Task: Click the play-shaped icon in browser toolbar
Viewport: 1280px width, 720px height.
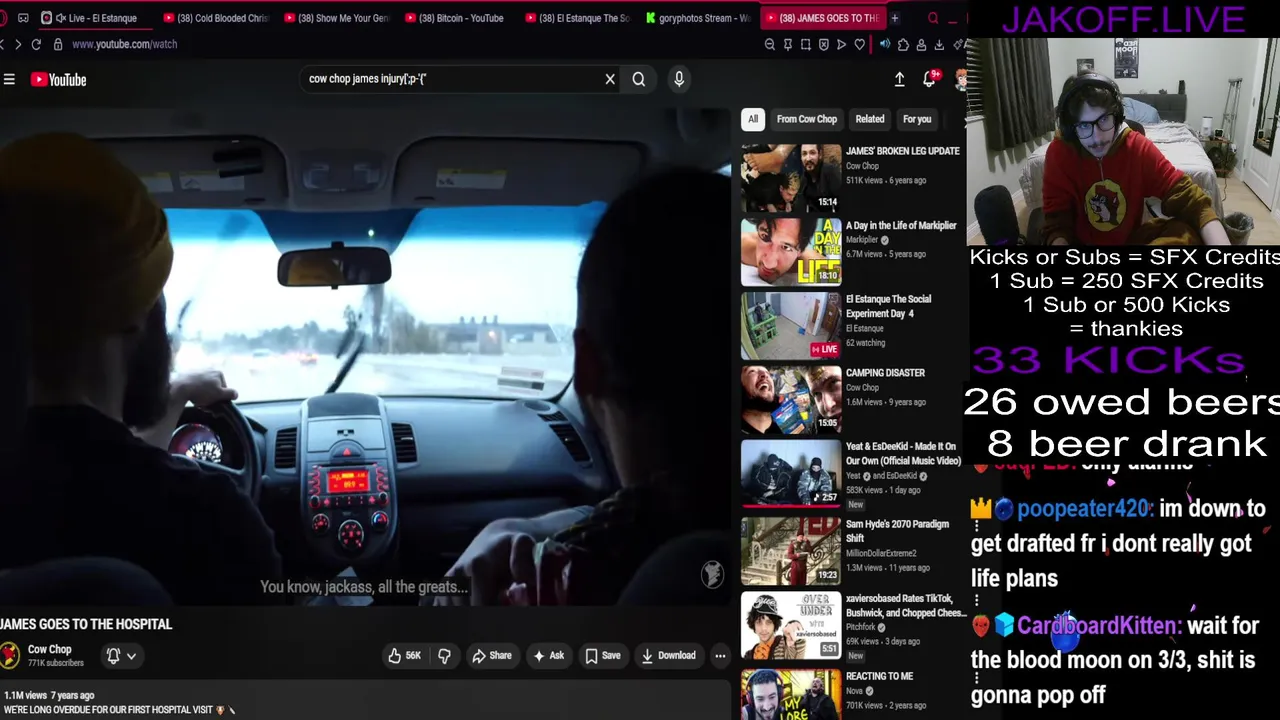Action: pyautogui.click(x=841, y=44)
